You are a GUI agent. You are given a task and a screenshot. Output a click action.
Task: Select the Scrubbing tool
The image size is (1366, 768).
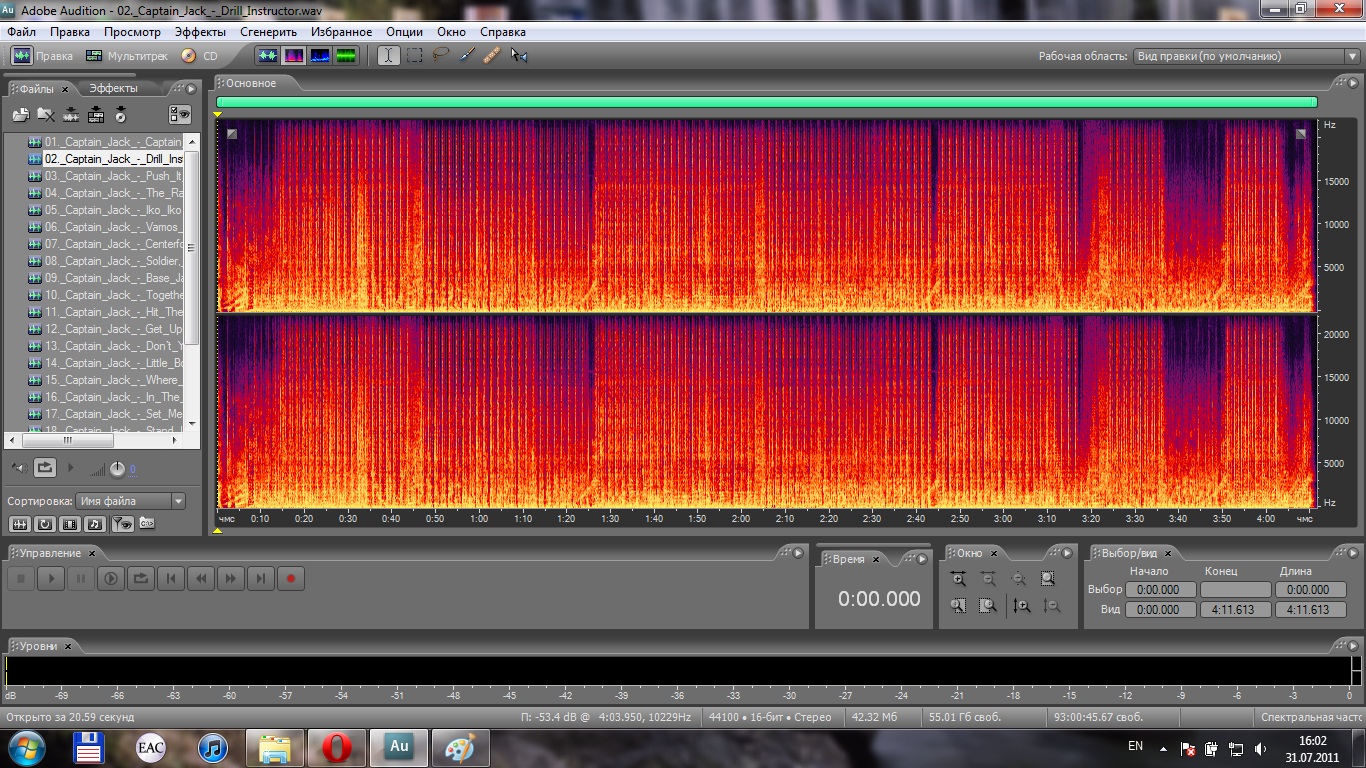click(518, 56)
